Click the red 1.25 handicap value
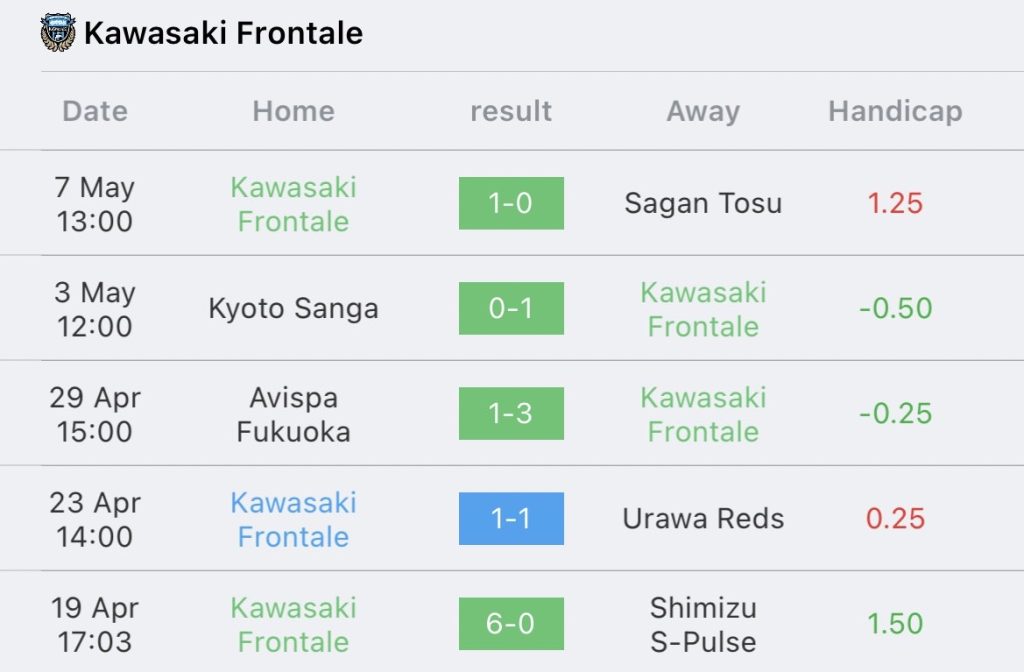This screenshot has width=1024, height=672. [895, 203]
